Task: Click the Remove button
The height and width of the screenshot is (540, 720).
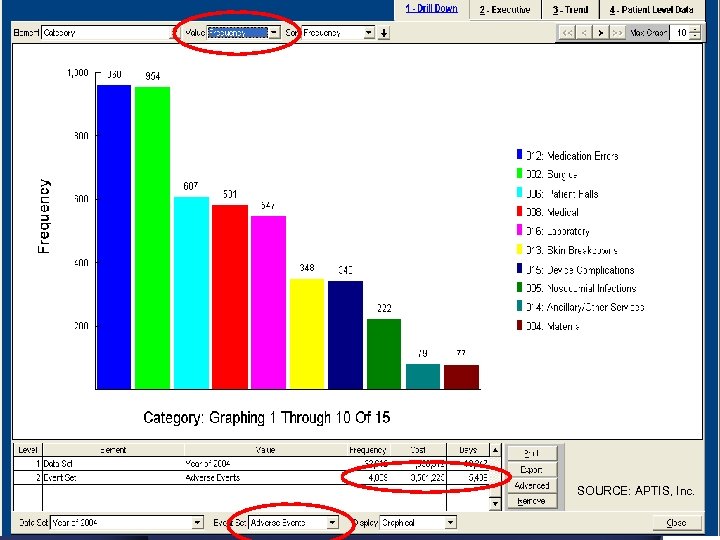Action: point(532,501)
